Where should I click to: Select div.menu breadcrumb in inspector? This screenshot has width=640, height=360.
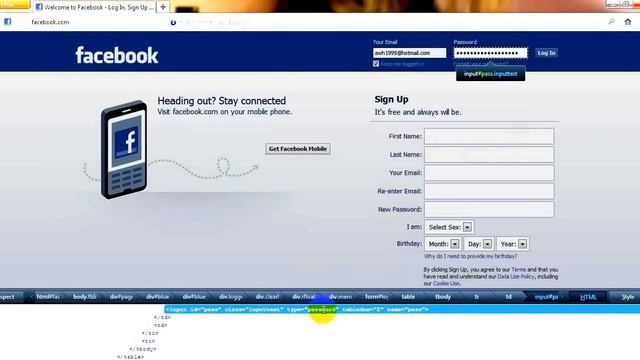tap(340, 297)
